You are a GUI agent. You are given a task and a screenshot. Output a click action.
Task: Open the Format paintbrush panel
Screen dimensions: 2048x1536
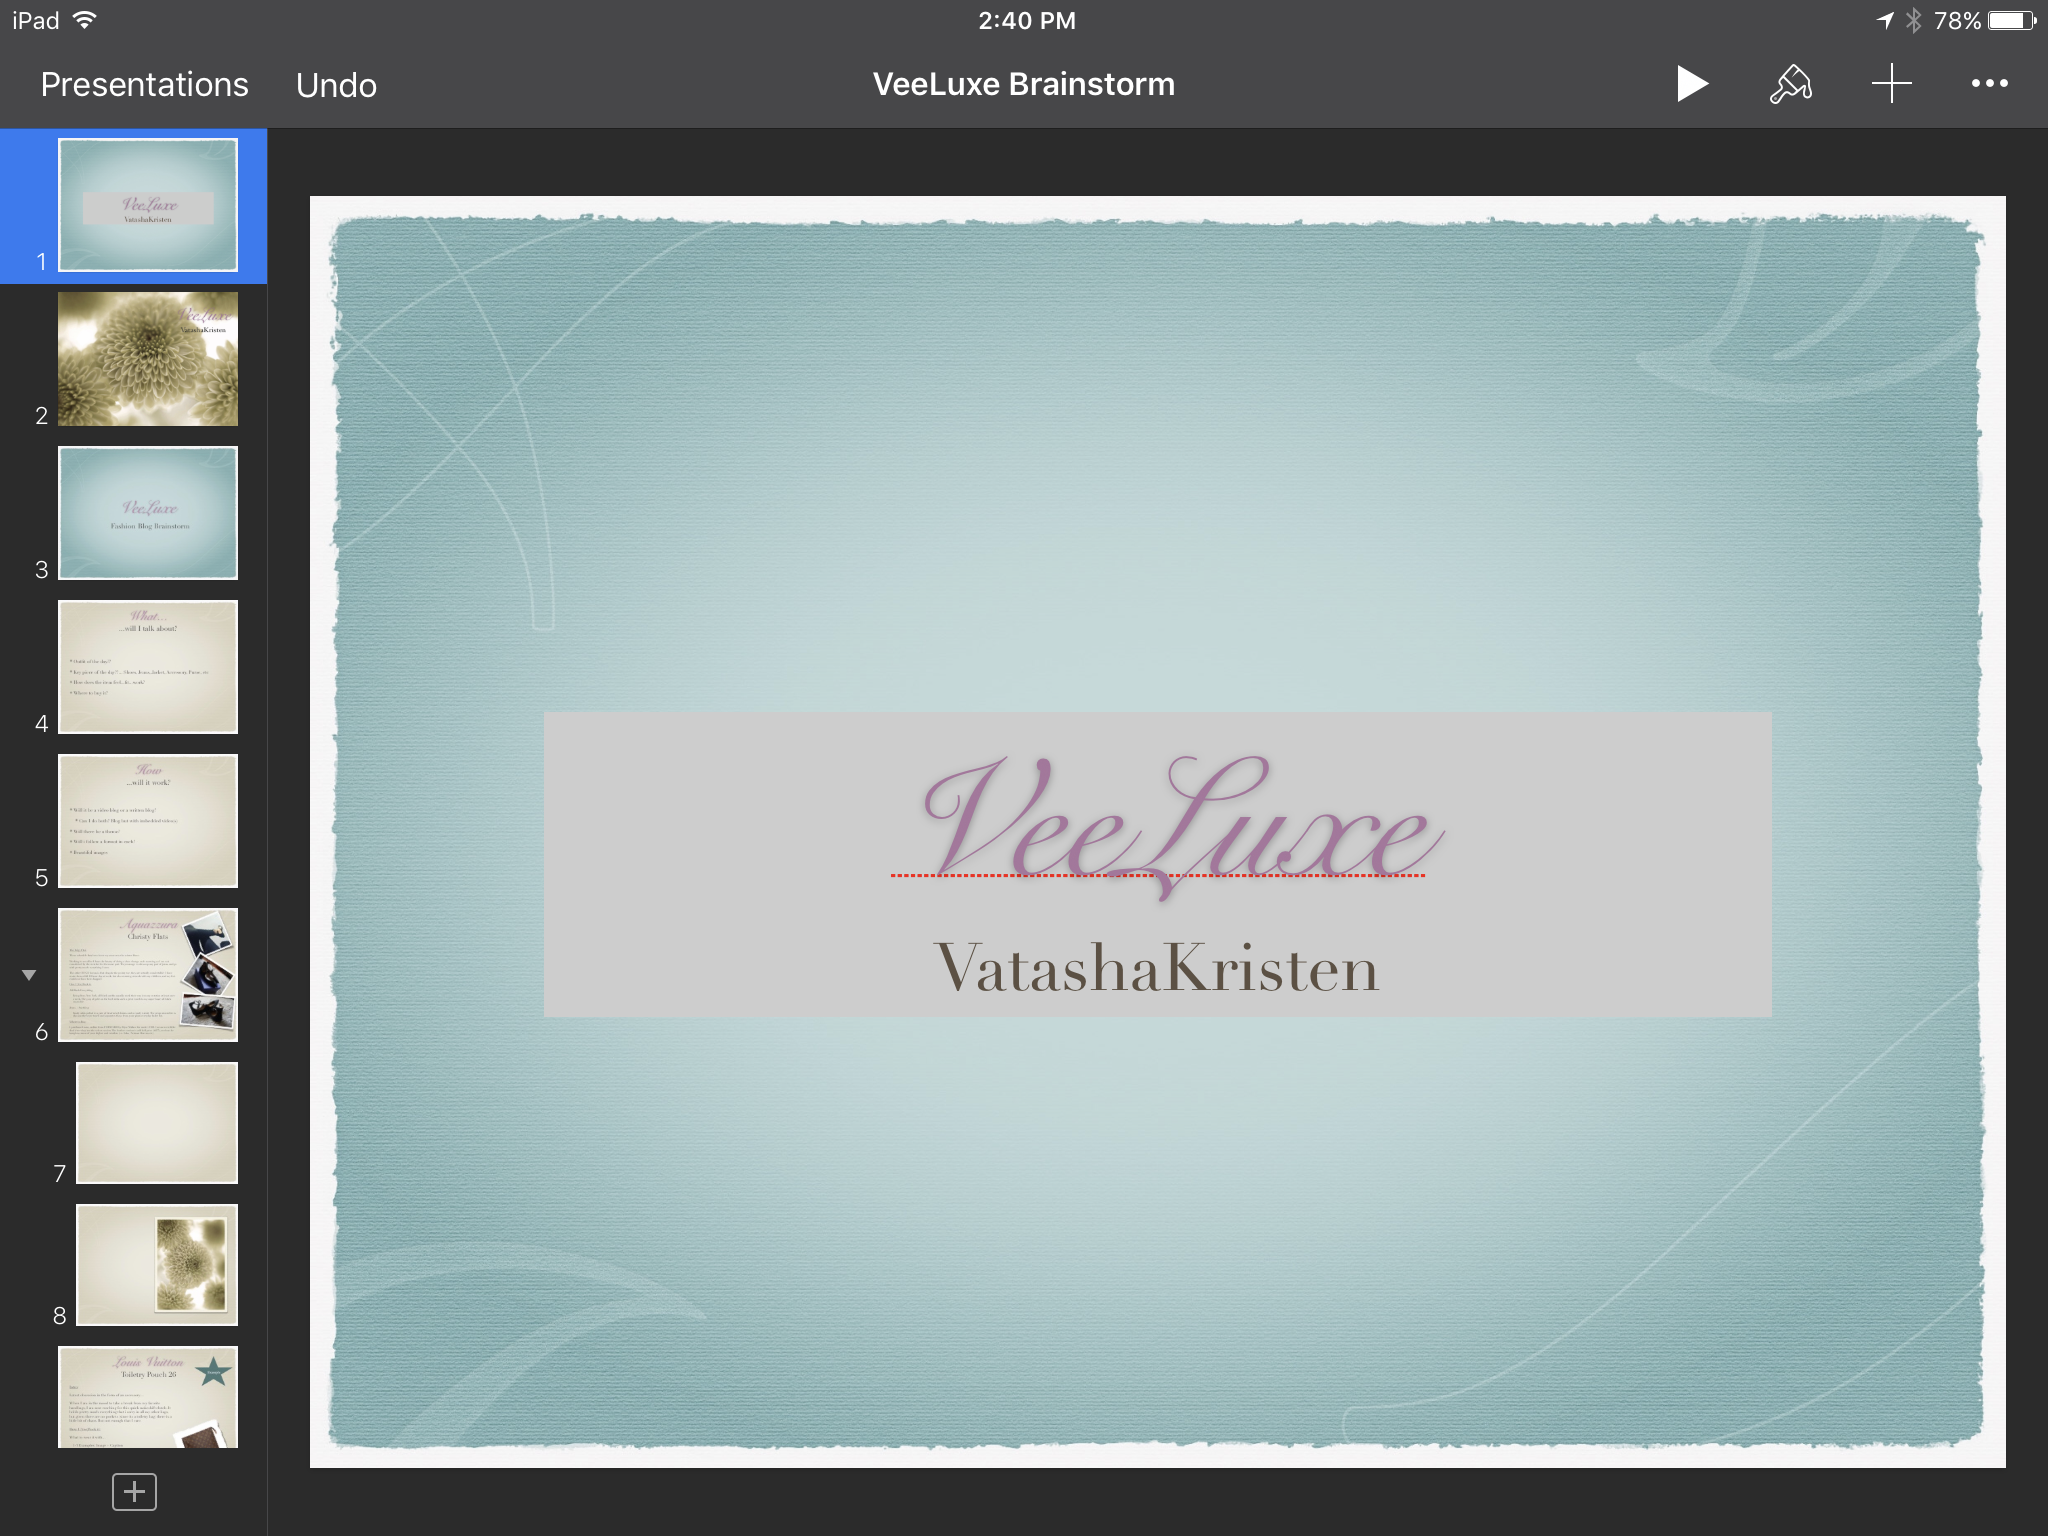click(1790, 84)
